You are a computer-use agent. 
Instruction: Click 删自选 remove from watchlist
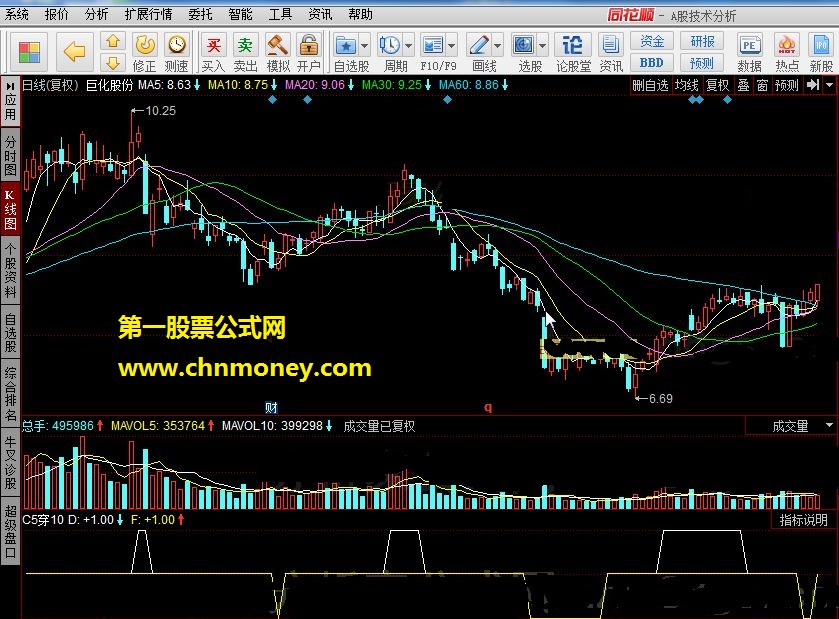650,85
